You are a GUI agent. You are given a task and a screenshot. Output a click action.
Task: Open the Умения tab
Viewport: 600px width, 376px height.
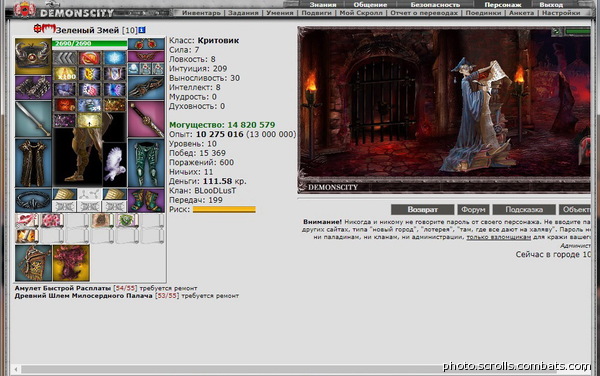coord(280,13)
